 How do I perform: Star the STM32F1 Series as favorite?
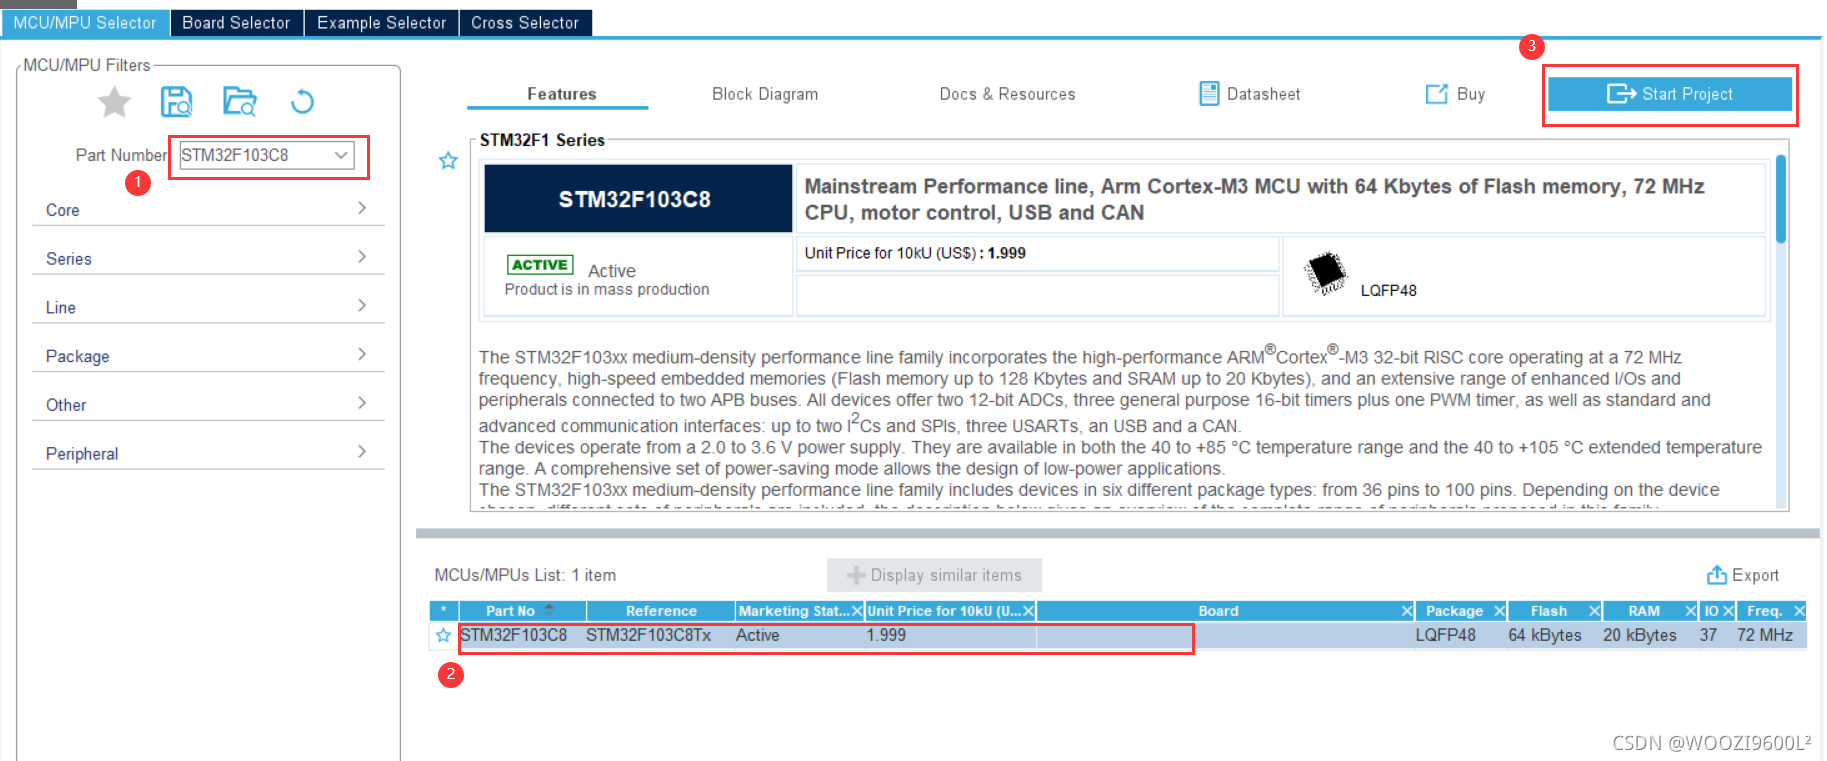pyautogui.click(x=448, y=160)
